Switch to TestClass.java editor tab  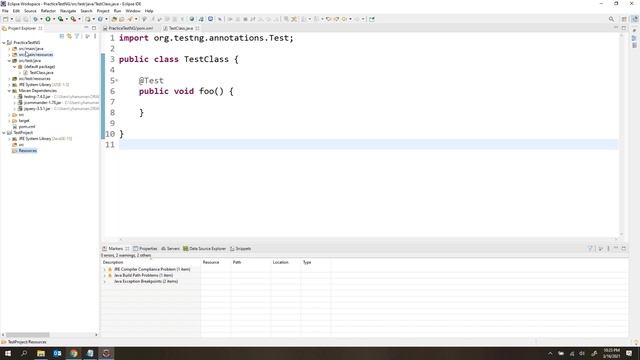pyautogui.click(x=180, y=28)
